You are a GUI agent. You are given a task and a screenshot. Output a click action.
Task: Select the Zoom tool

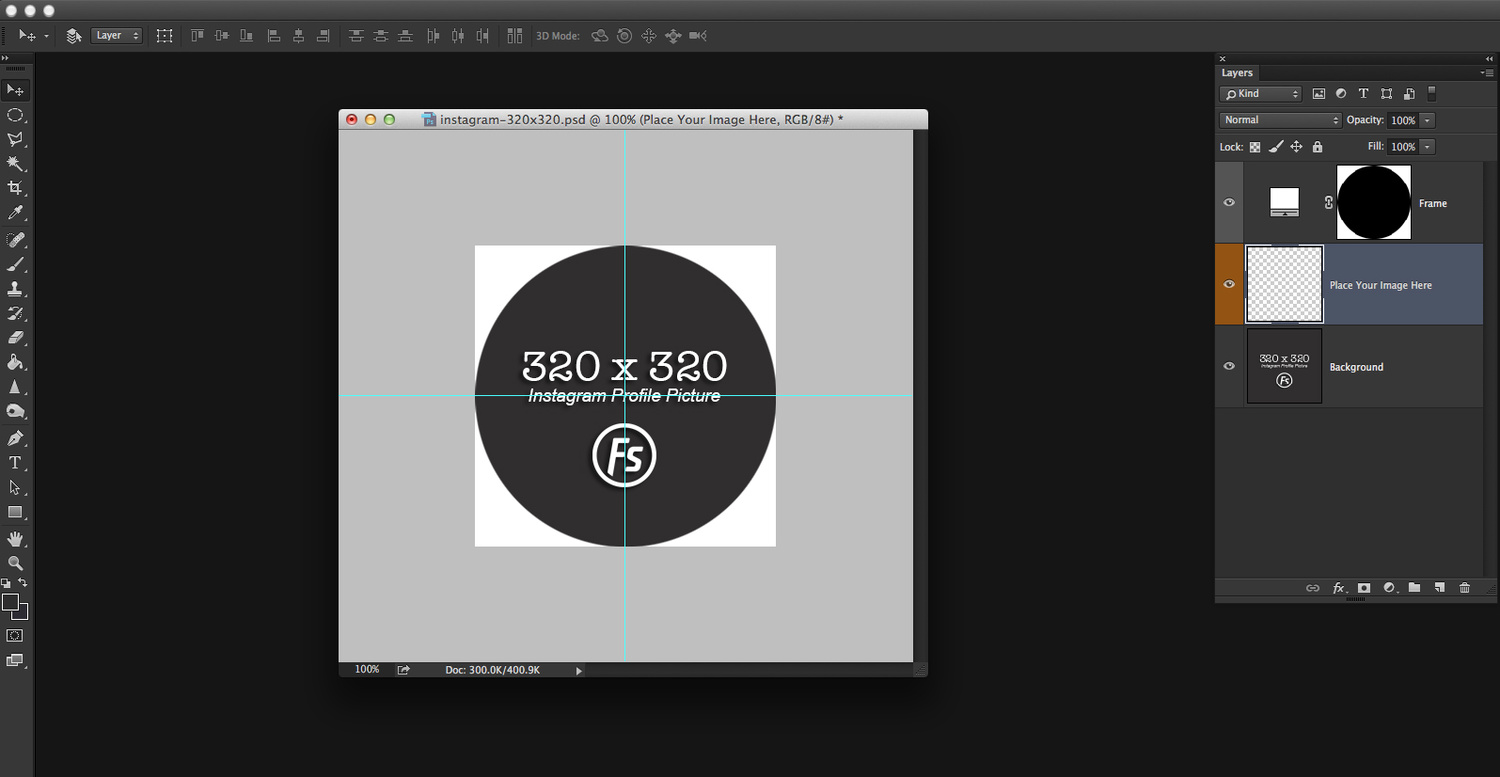tap(15, 564)
